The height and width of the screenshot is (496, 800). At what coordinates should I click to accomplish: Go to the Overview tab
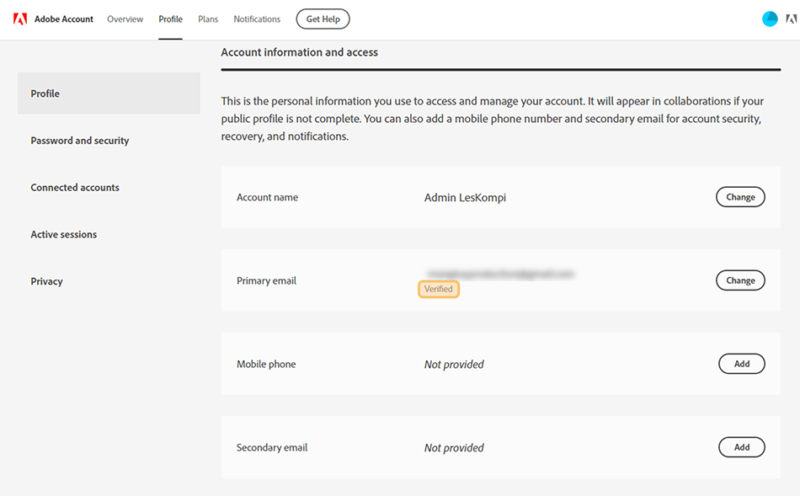coord(125,19)
